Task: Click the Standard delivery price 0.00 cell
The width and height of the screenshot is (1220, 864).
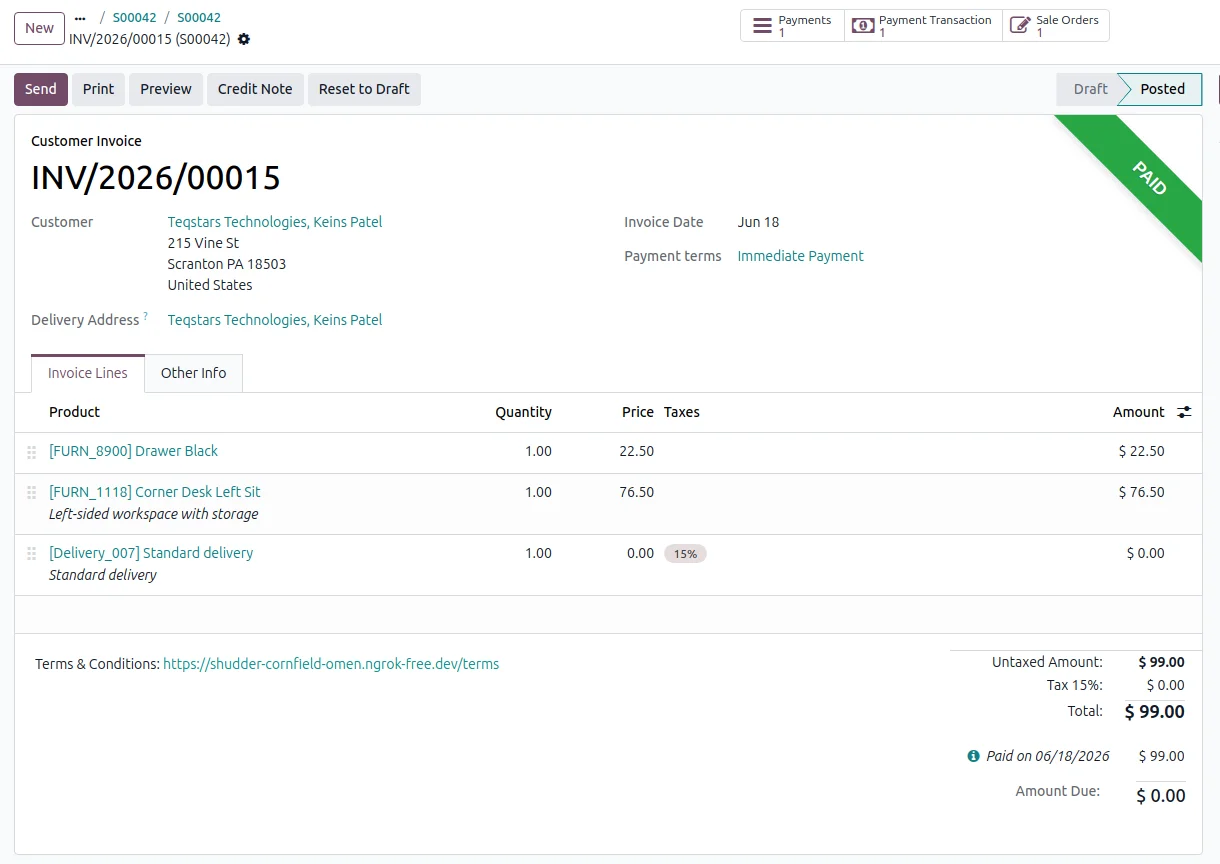Action: click(640, 553)
